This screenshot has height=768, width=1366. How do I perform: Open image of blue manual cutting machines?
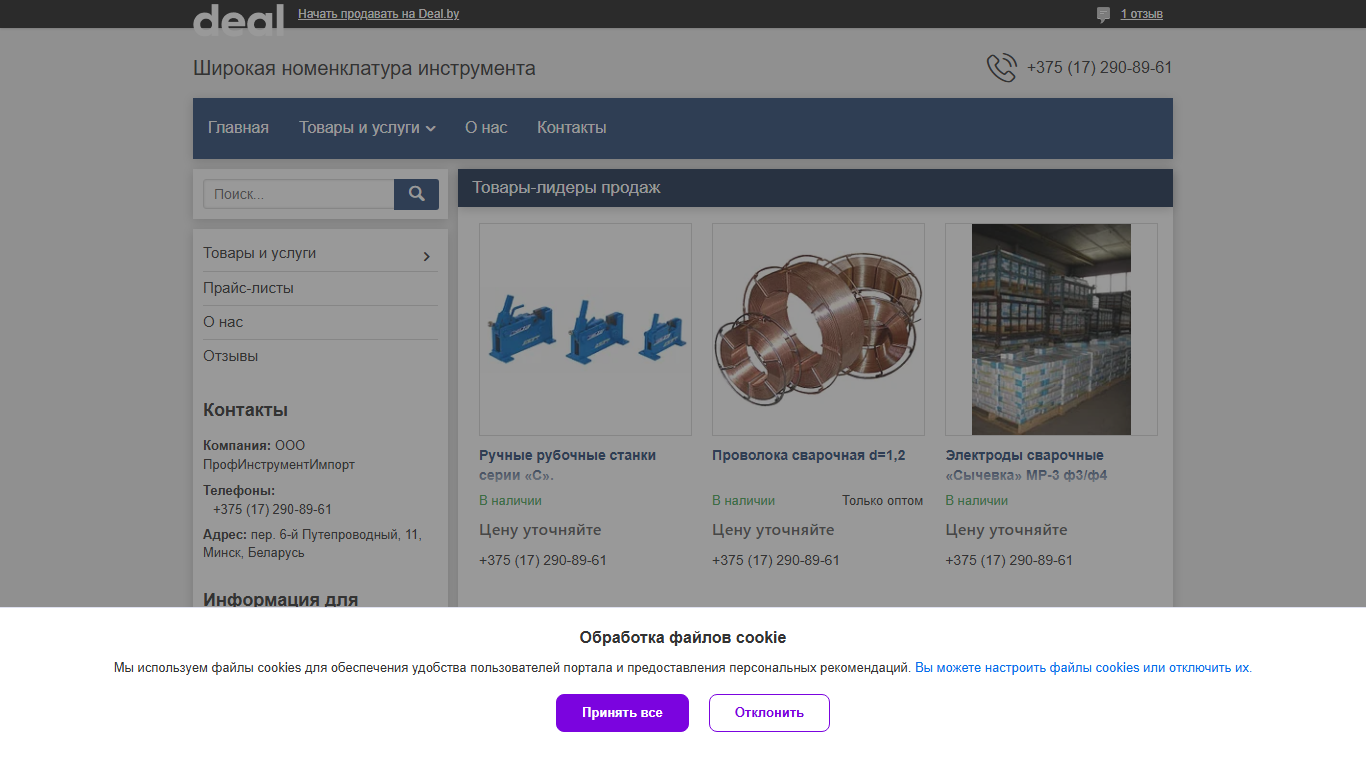click(x=585, y=329)
